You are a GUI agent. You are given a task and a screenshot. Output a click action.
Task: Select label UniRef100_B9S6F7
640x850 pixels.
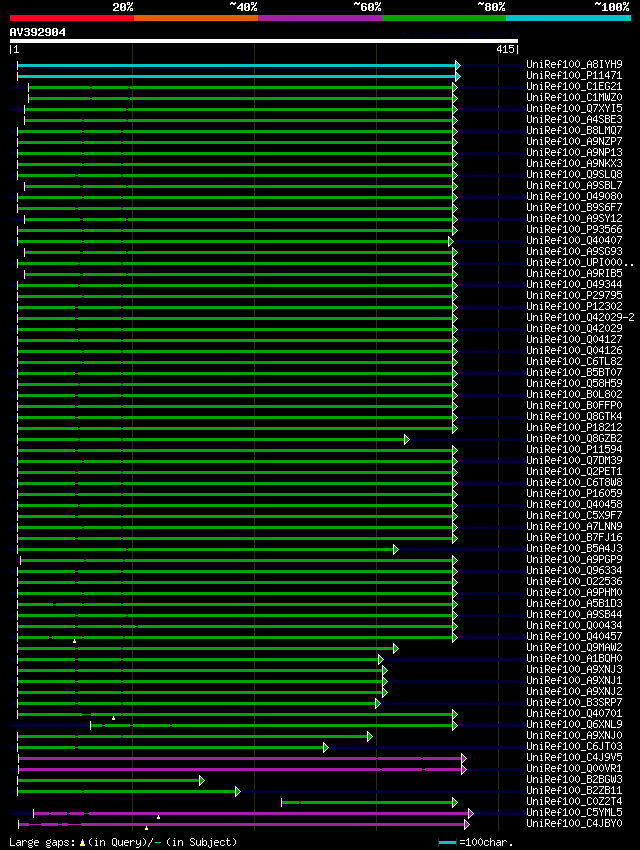coord(574,207)
